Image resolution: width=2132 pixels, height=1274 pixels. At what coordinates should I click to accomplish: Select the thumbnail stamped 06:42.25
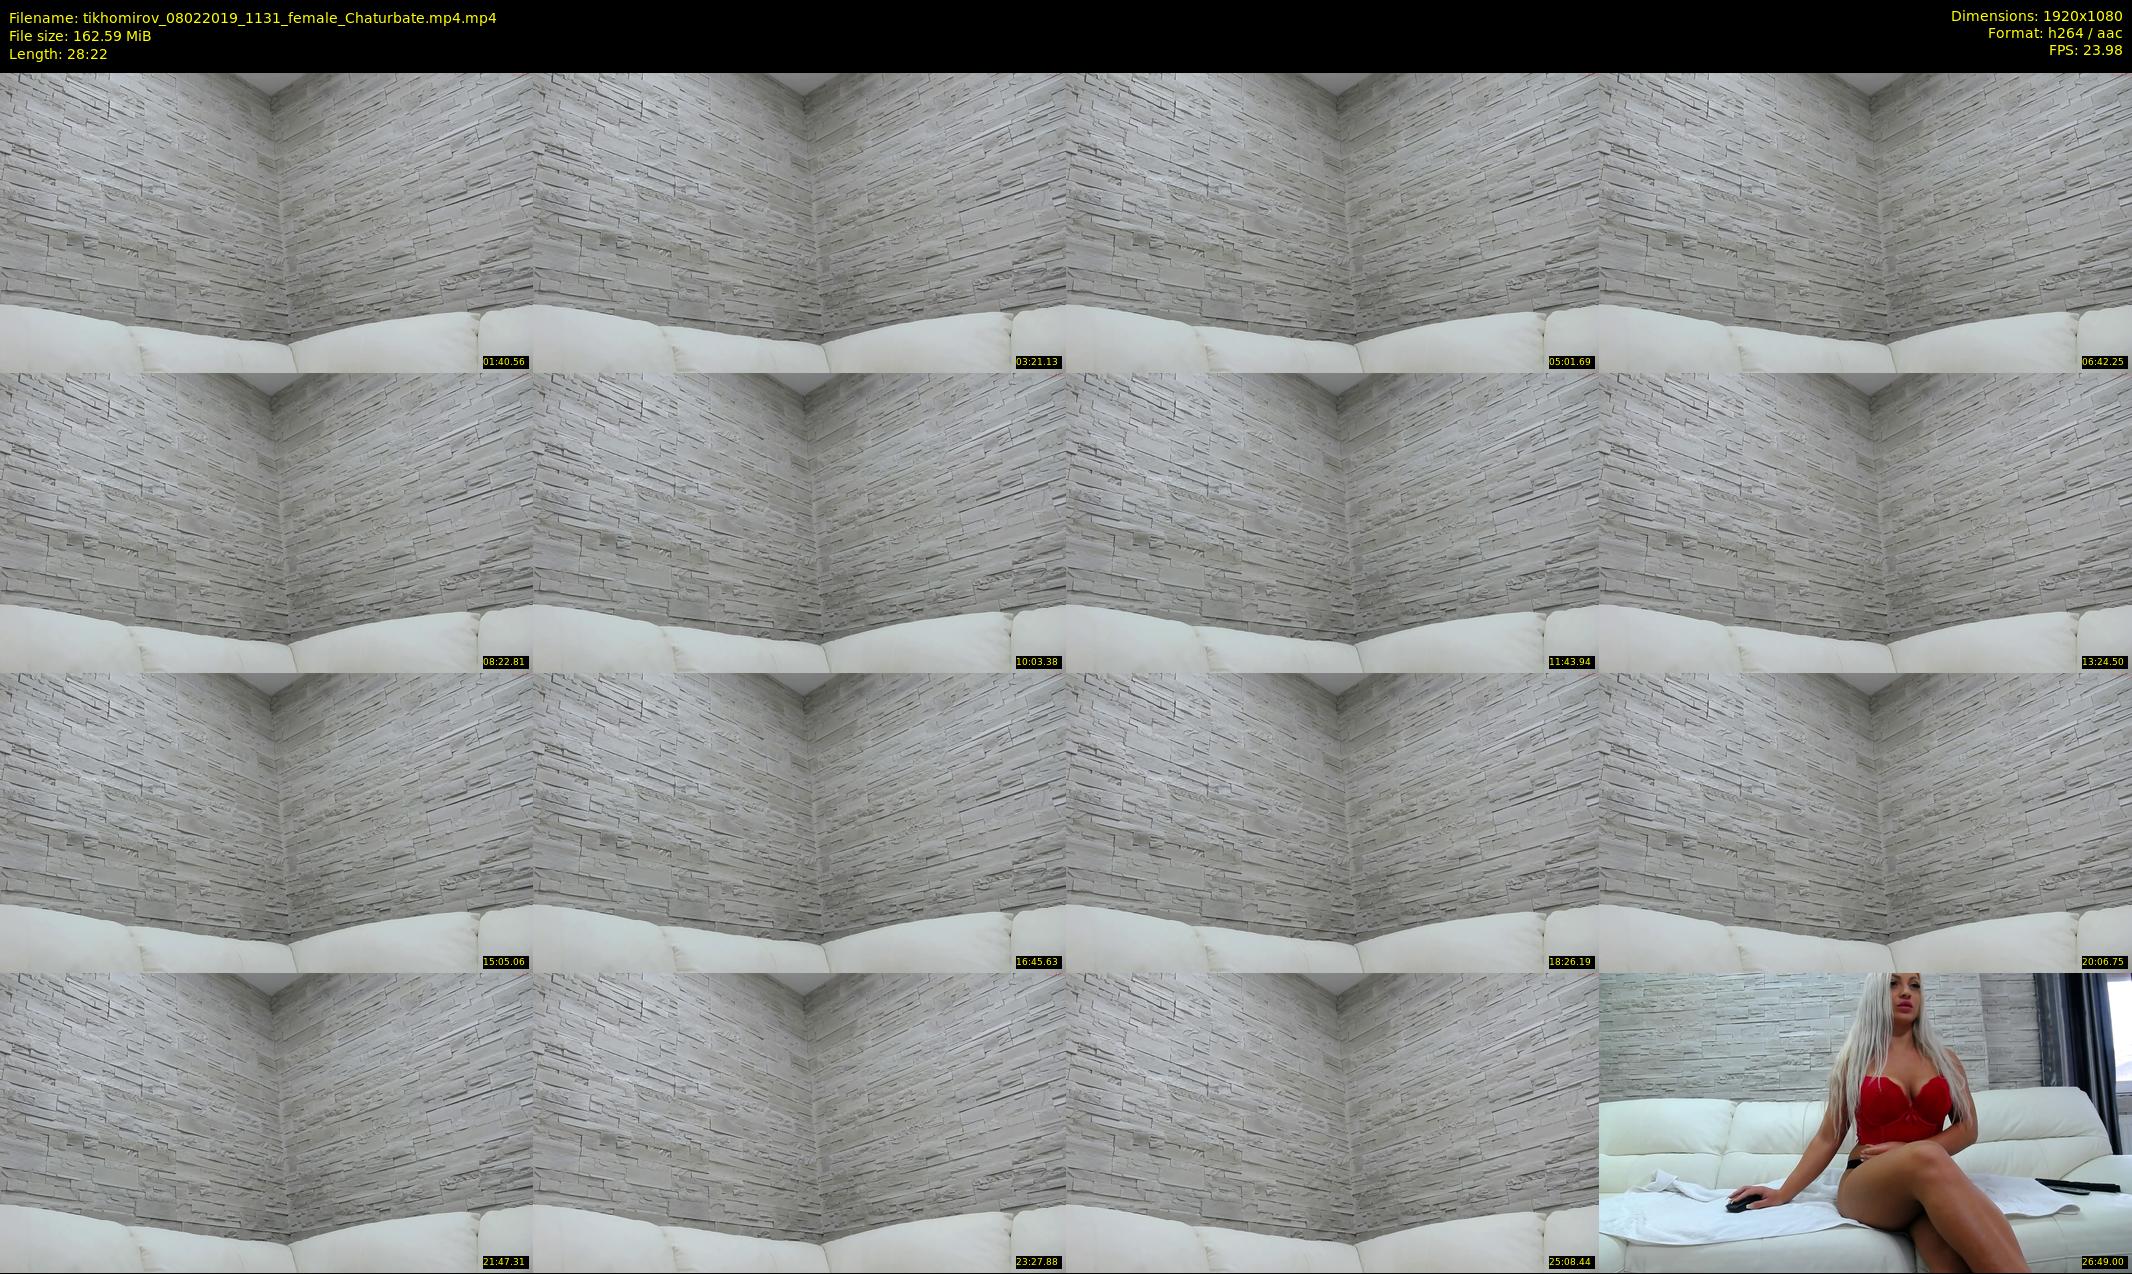pyautogui.click(x=1865, y=222)
